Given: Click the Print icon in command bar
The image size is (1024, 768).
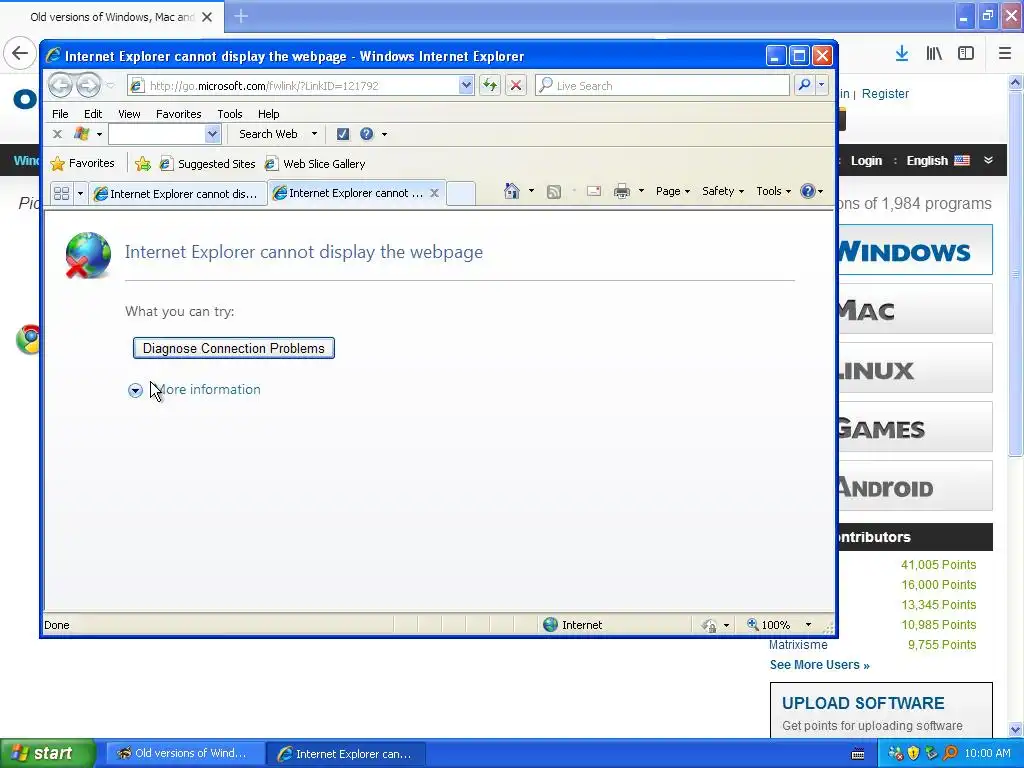Looking at the screenshot, I should [622, 191].
